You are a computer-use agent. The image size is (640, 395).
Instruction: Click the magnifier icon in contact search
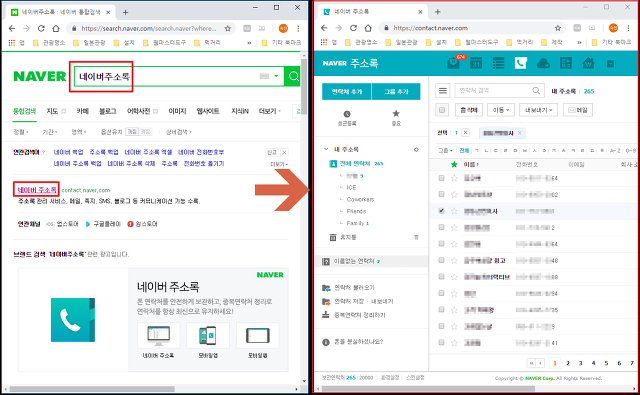point(536,91)
